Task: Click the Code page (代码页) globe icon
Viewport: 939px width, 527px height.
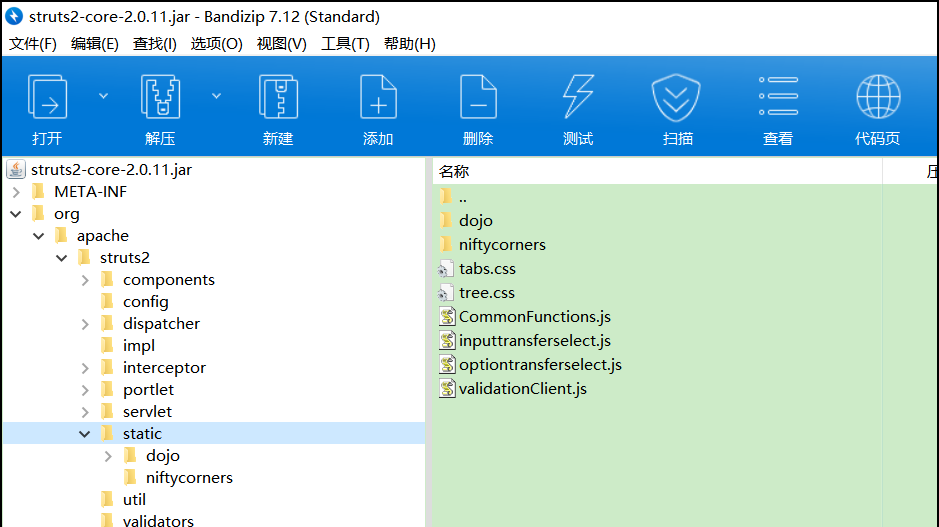Action: pyautogui.click(x=878, y=96)
